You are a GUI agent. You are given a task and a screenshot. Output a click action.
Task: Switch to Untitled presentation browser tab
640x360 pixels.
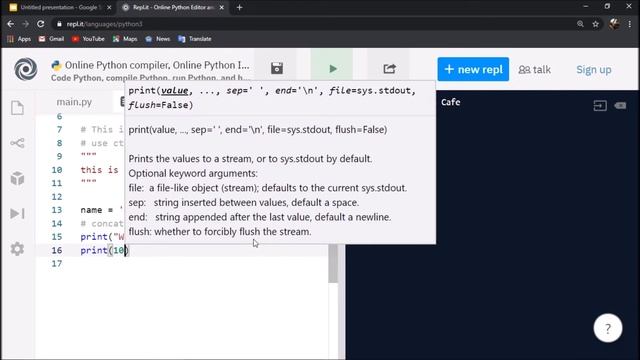tap(60, 7)
